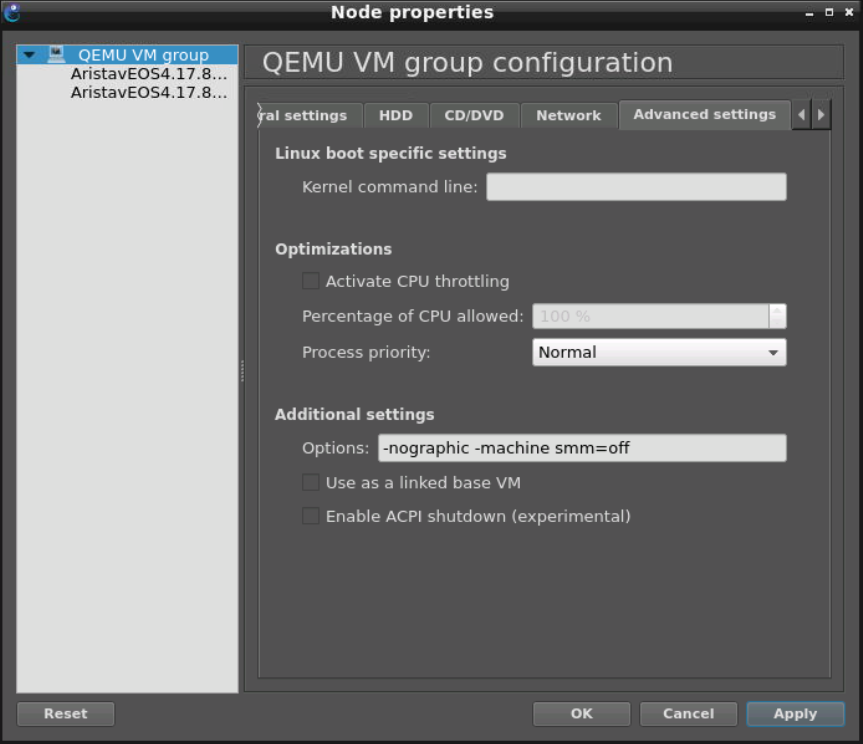Viewport: 863px width, 744px height.
Task: Click the OK button
Action: (581, 714)
